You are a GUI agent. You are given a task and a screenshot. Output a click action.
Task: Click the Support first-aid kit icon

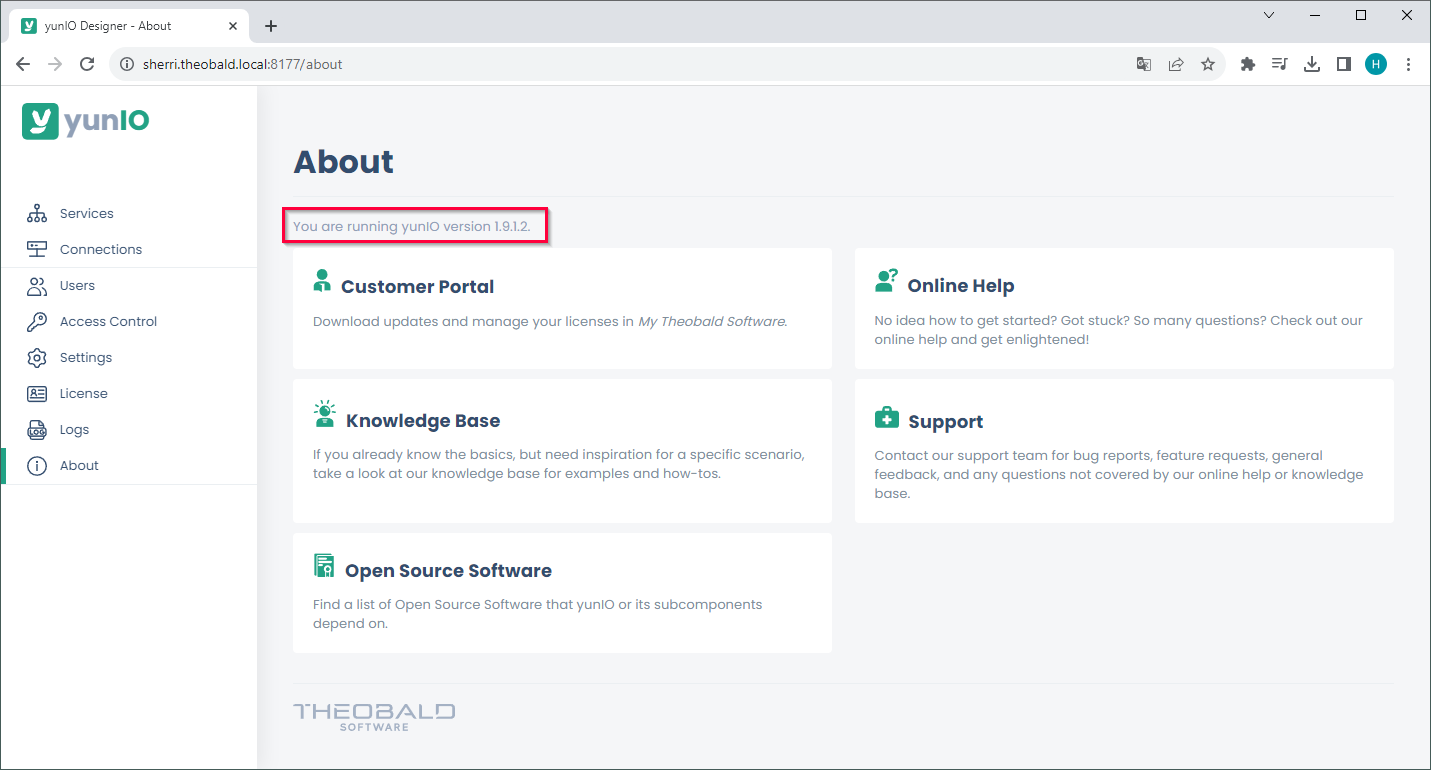[886, 418]
